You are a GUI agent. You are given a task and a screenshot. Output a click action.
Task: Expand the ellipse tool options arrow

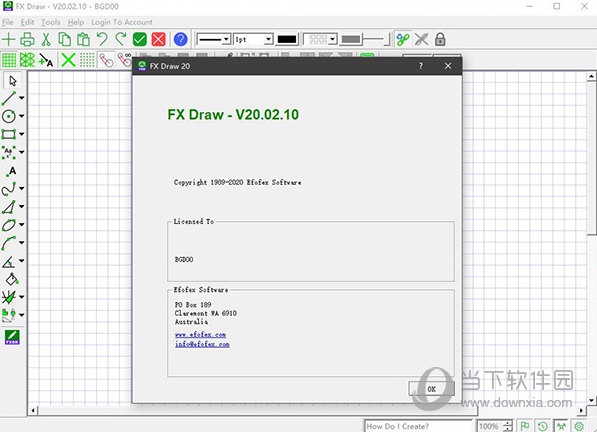pos(21,225)
